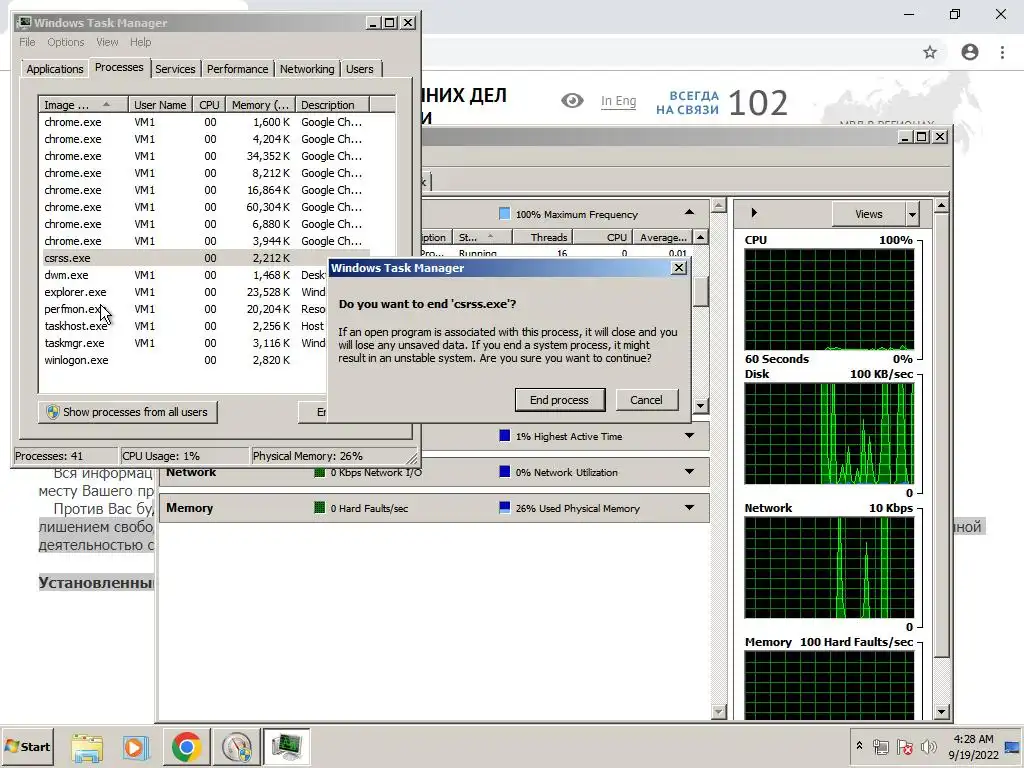Open the volume speaker tray icon
Image resolution: width=1024 pixels, height=768 pixels.
click(928, 746)
